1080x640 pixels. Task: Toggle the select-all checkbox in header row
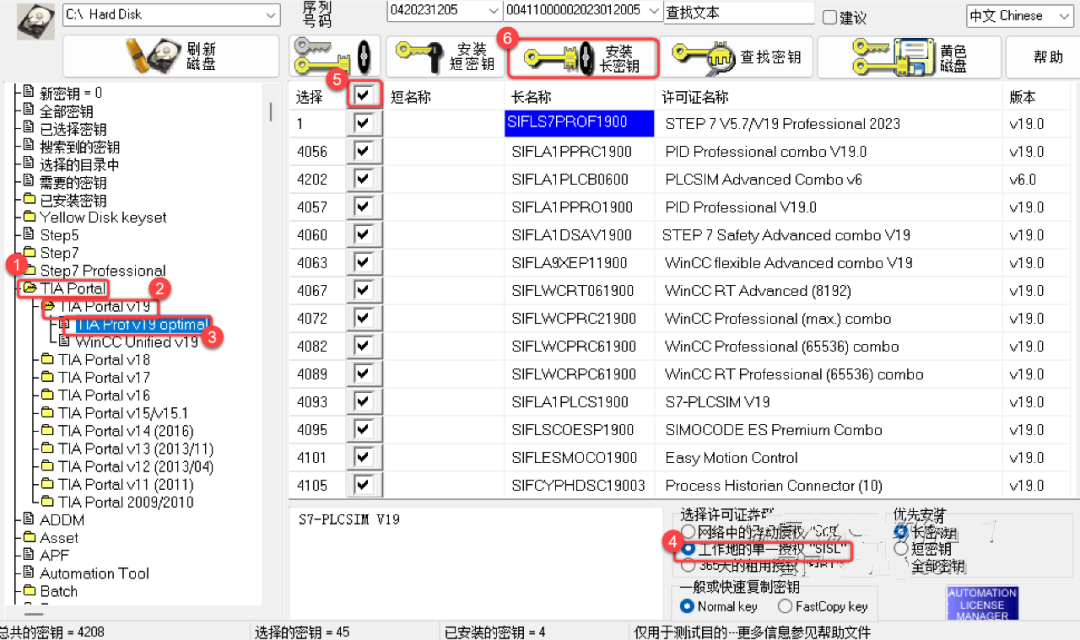[x=364, y=95]
